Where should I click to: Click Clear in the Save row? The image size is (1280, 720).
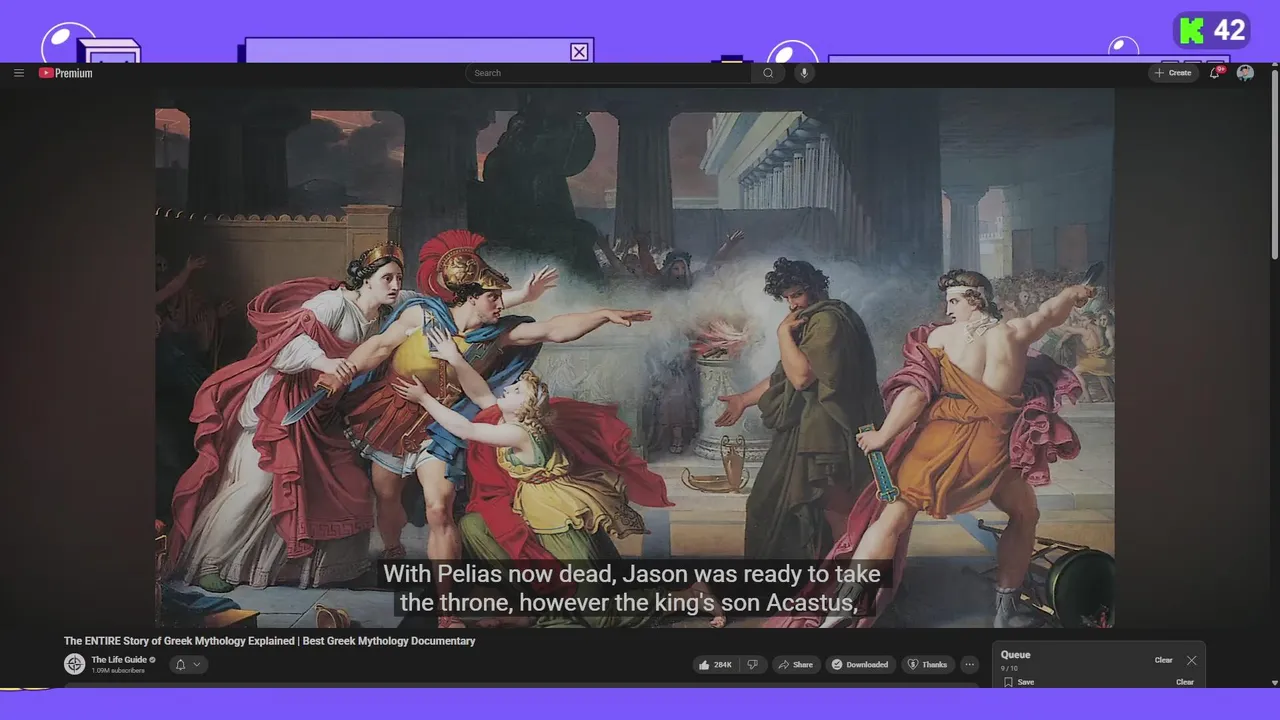[1185, 682]
